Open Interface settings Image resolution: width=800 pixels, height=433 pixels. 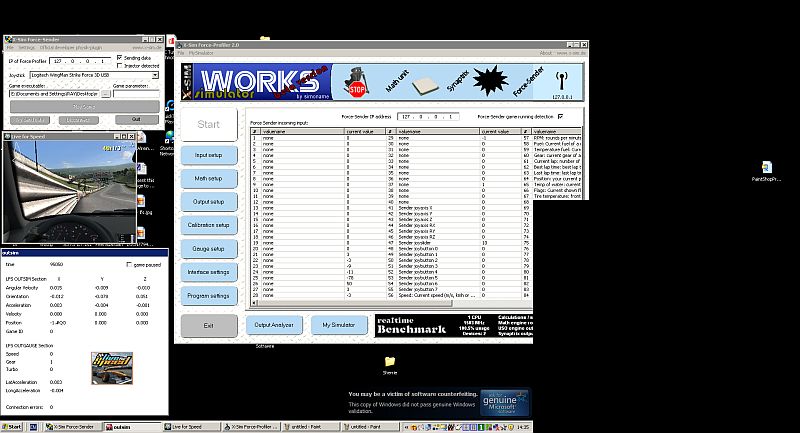click(x=208, y=272)
